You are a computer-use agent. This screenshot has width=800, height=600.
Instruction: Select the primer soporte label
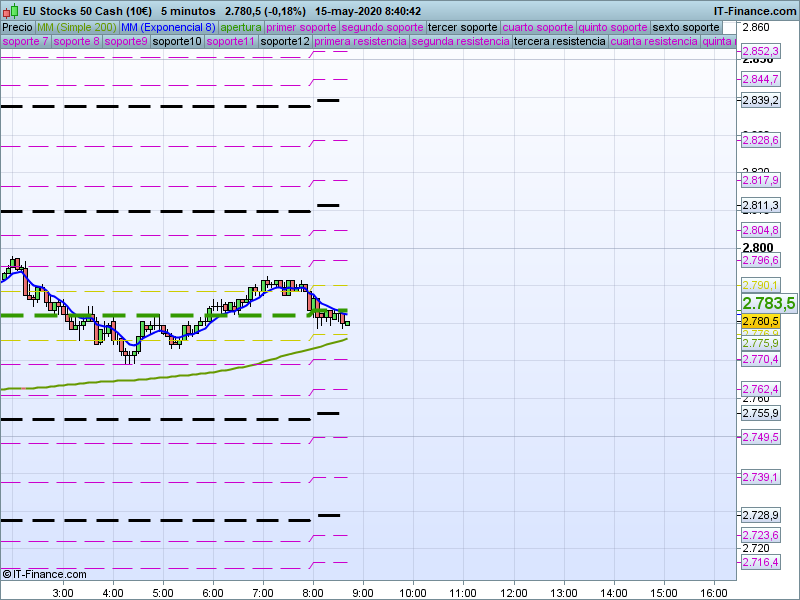[x=301, y=27]
